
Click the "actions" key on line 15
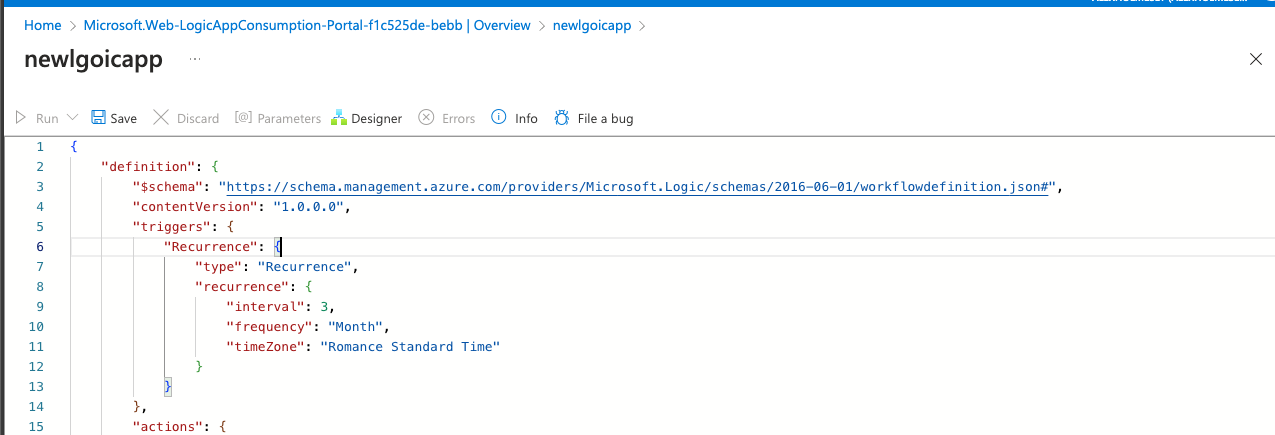[x=169, y=427]
